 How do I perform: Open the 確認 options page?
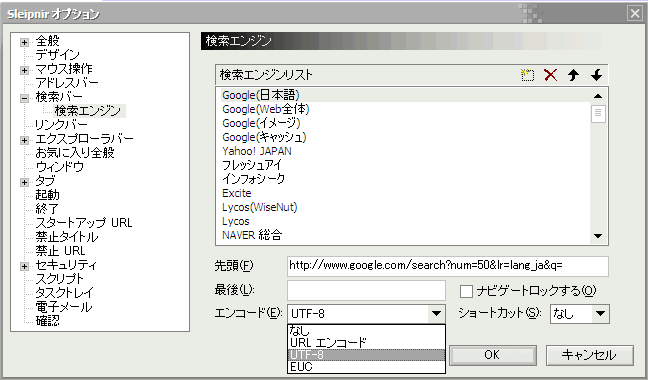tap(47, 321)
